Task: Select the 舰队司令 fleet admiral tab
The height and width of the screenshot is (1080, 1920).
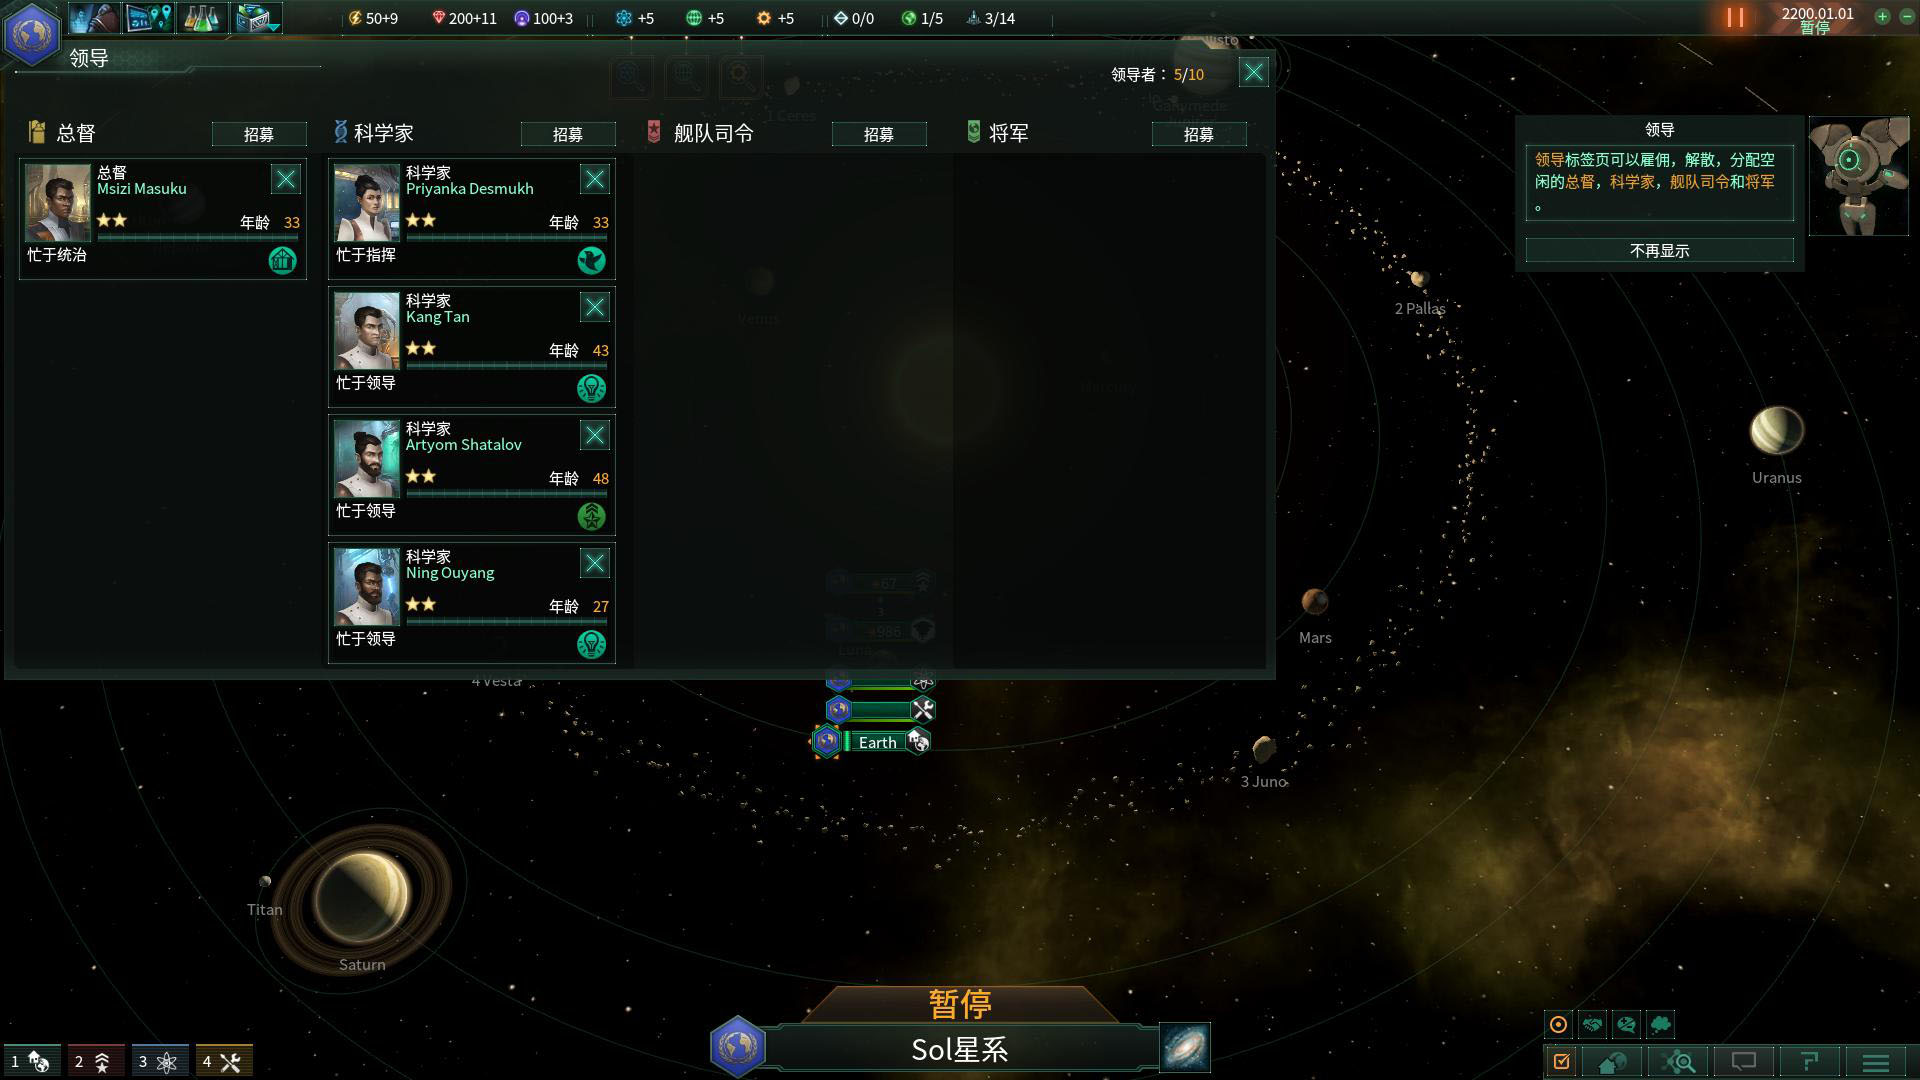Action: click(x=712, y=132)
